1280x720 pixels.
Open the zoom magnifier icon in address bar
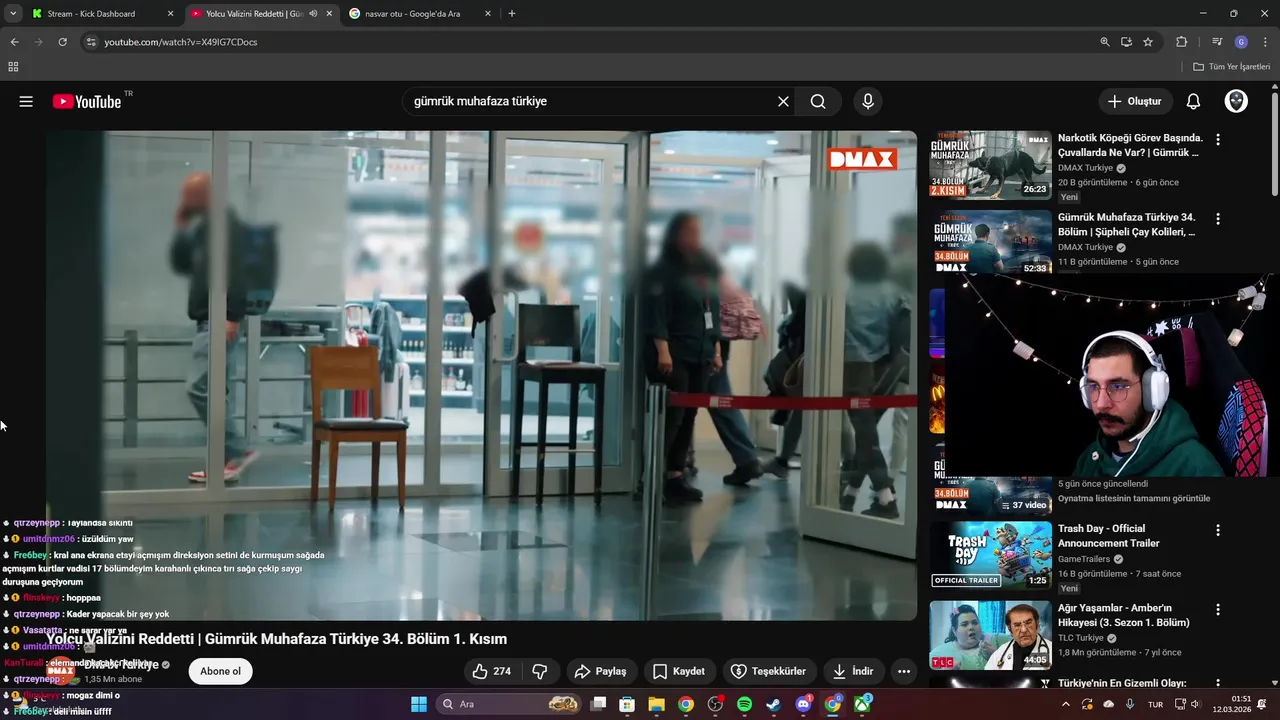click(x=1104, y=42)
